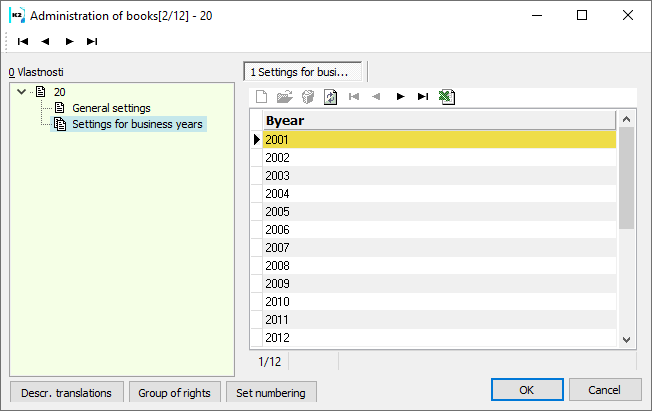Image resolution: width=652 pixels, height=411 pixels.
Task: Click the scroll down arrow of the year list
Action: point(627,339)
